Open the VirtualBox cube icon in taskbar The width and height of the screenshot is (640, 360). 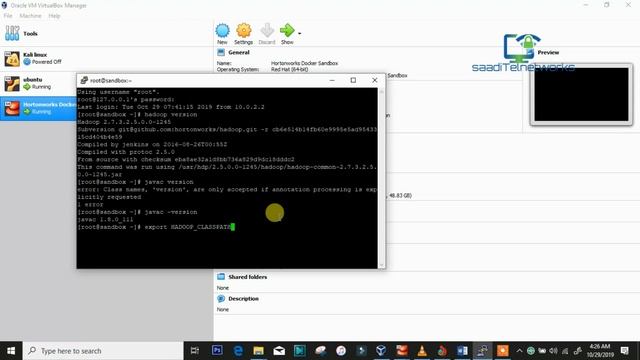point(381,351)
